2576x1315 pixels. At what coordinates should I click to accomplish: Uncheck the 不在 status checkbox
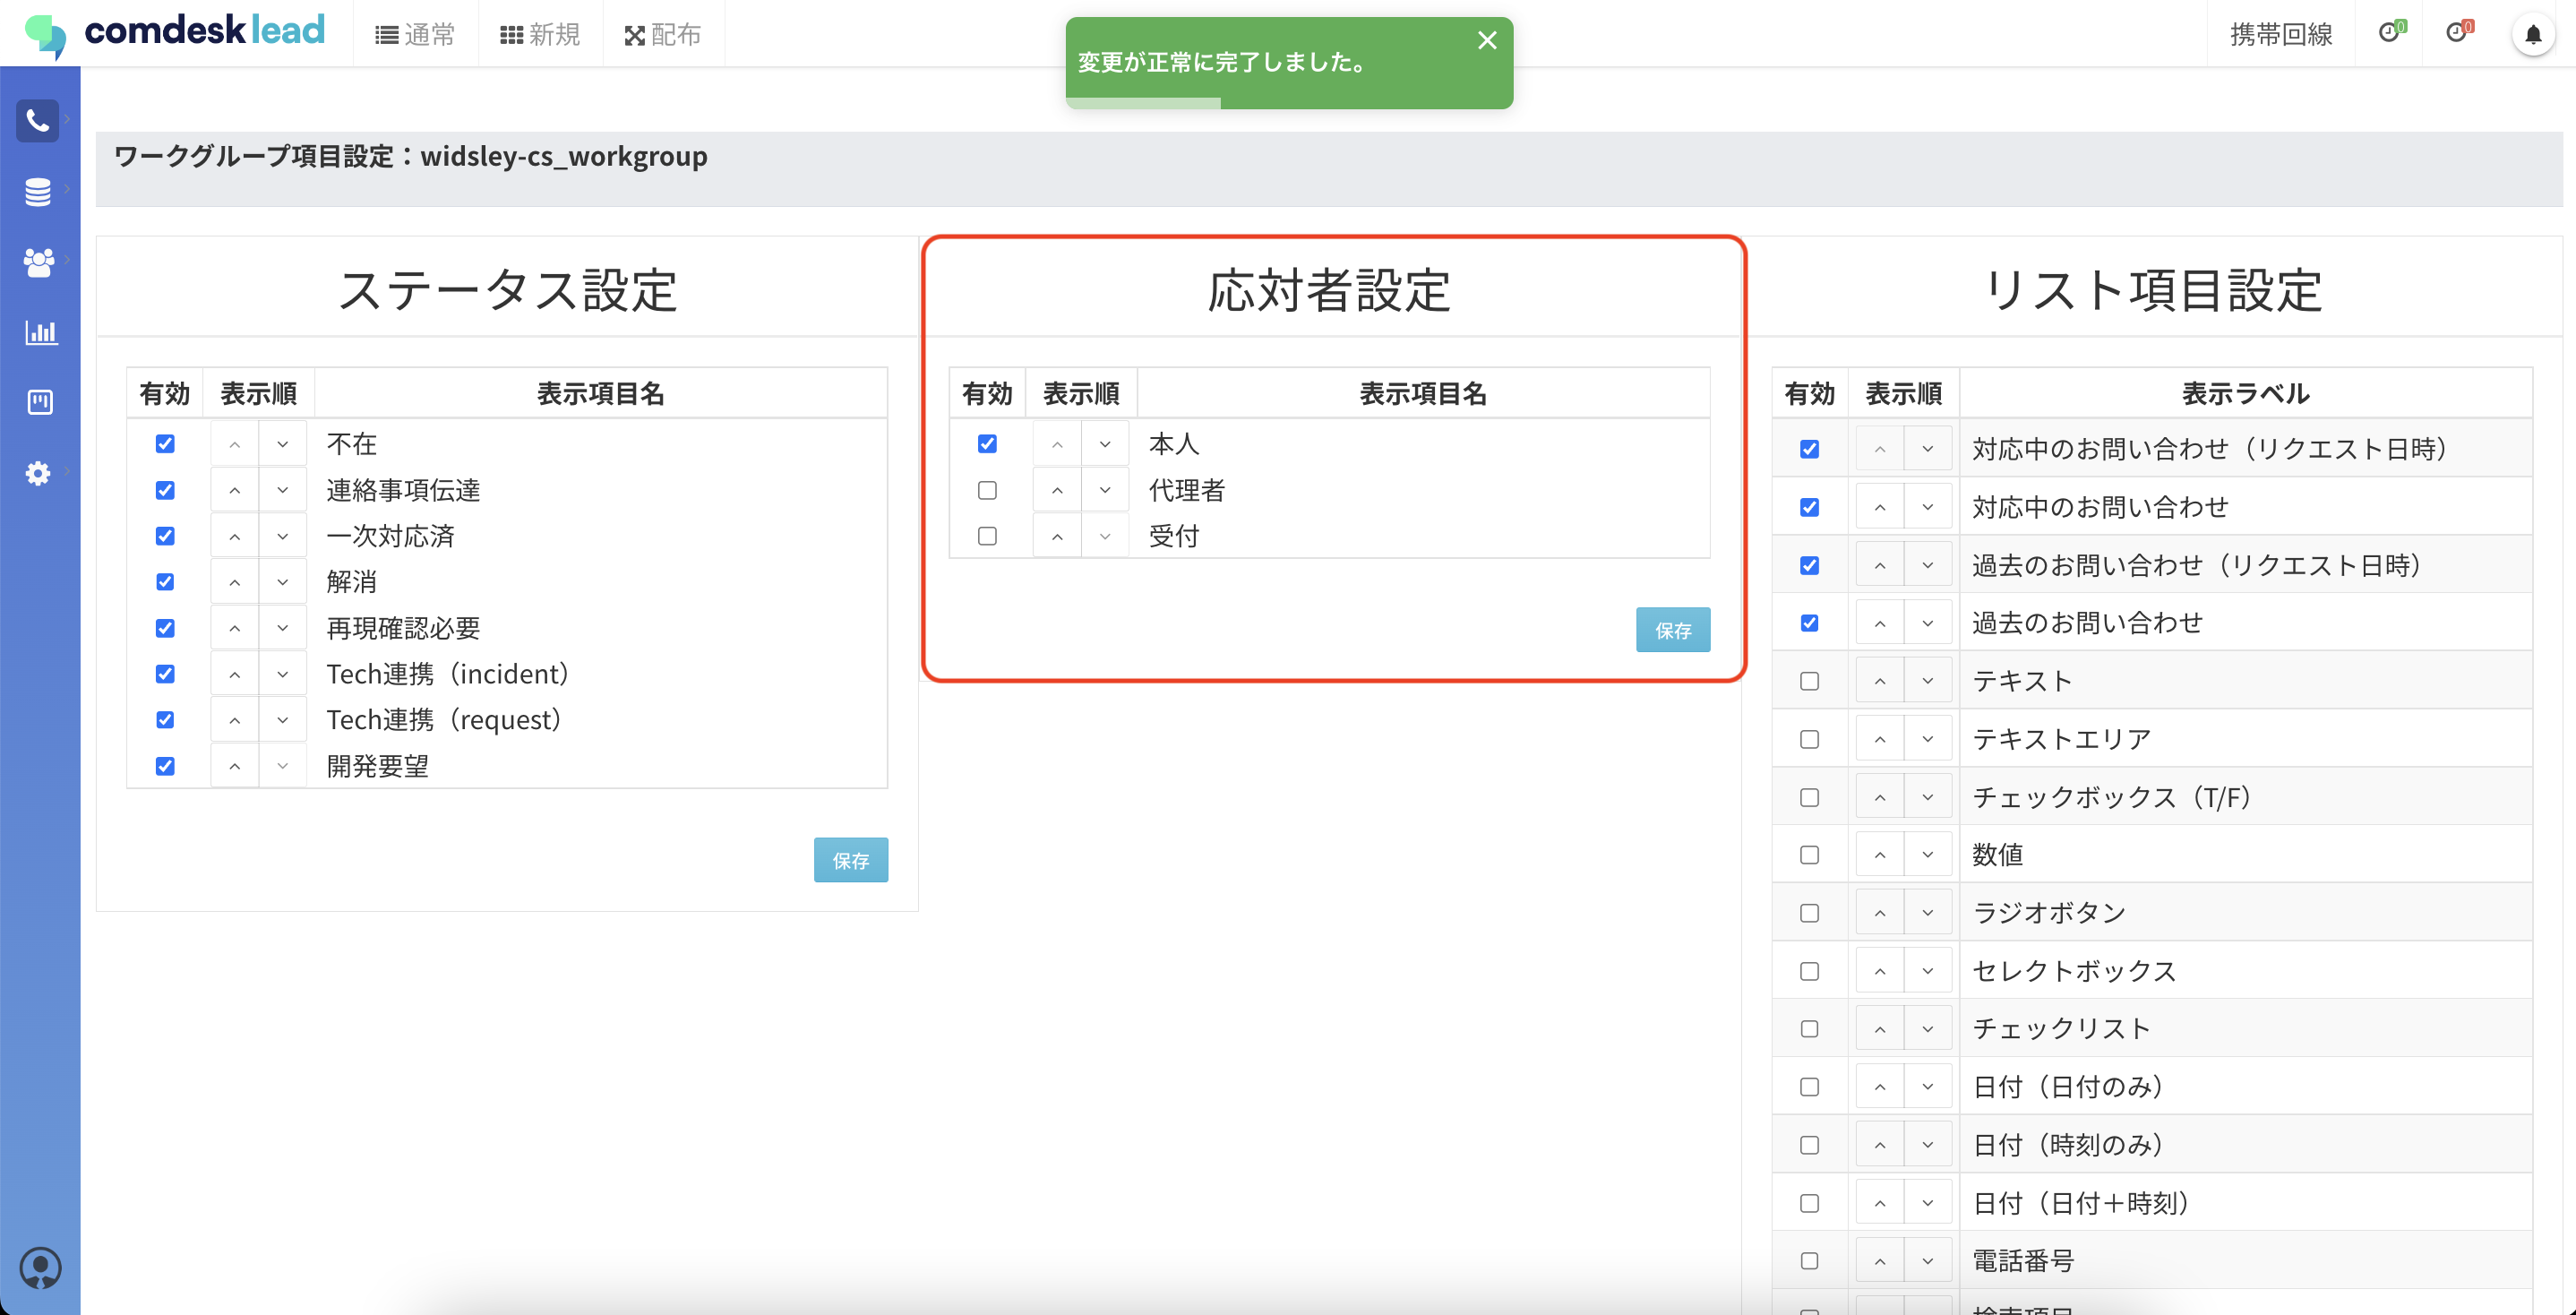(165, 444)
